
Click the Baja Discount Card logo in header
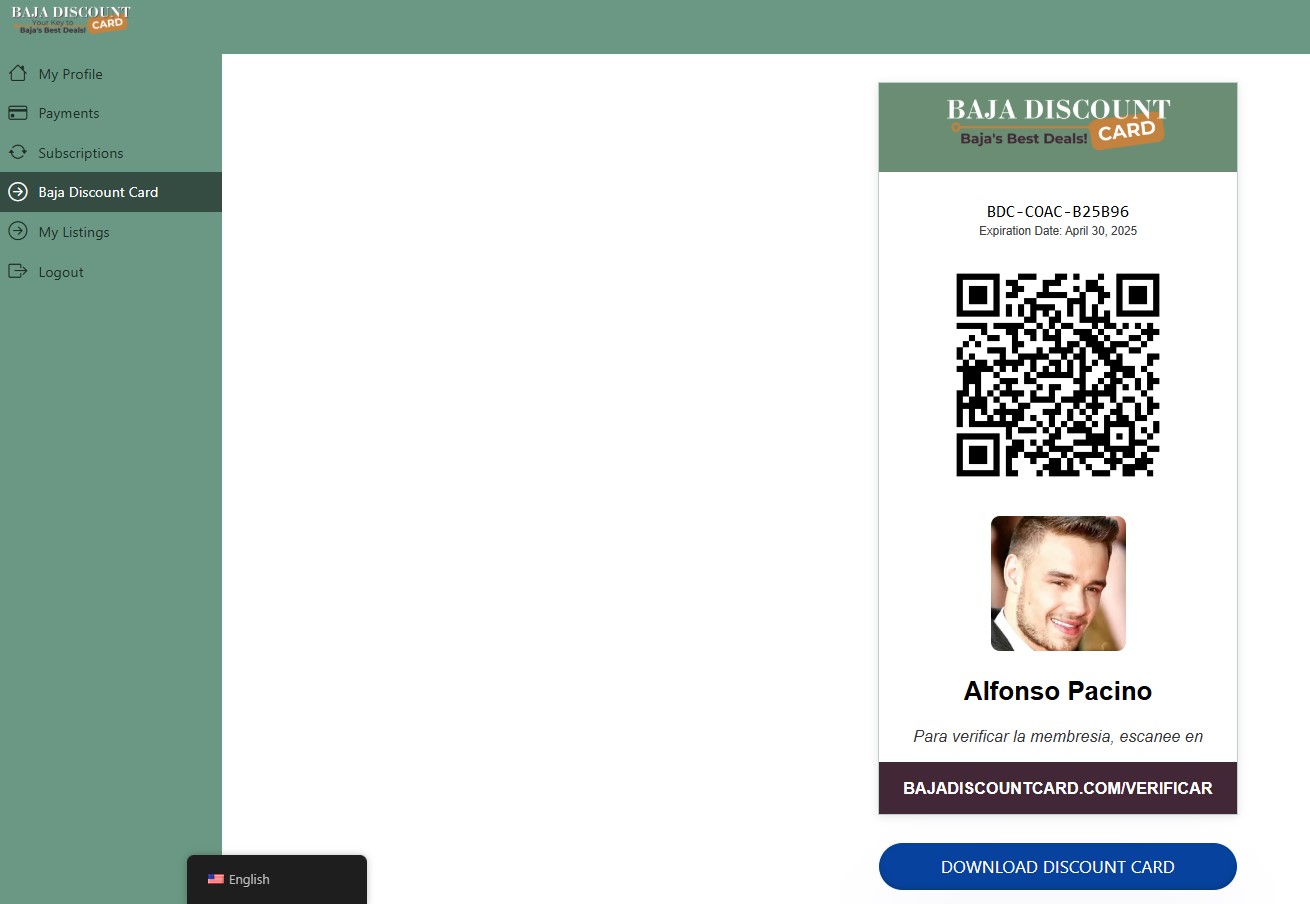pyautogui.click(x=70, y=20)
